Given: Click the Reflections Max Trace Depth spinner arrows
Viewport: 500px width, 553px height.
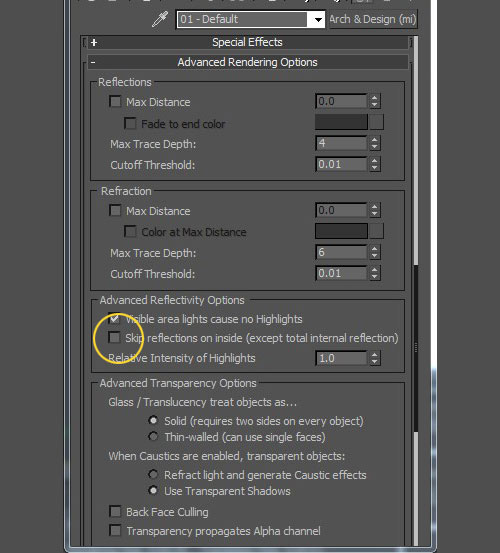Looking at the screenshot, I should click(x=375, y=143).
